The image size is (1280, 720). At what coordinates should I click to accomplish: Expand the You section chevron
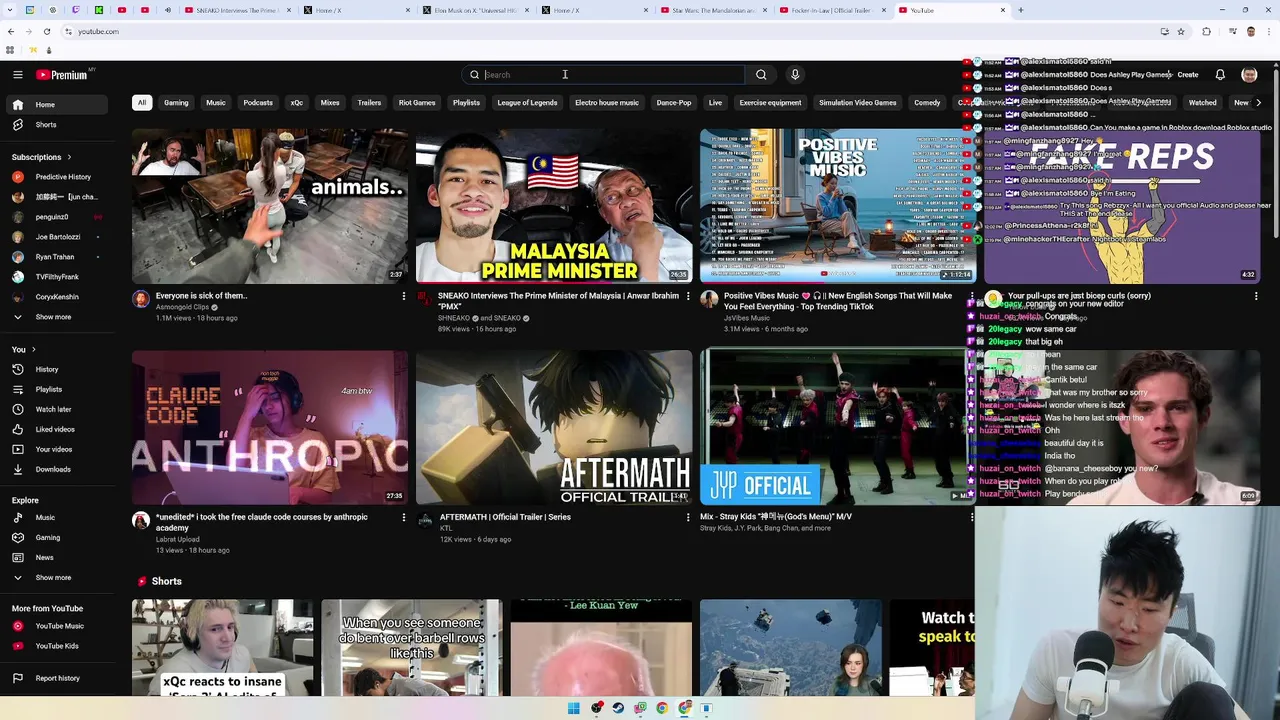(x=33, y=350)
